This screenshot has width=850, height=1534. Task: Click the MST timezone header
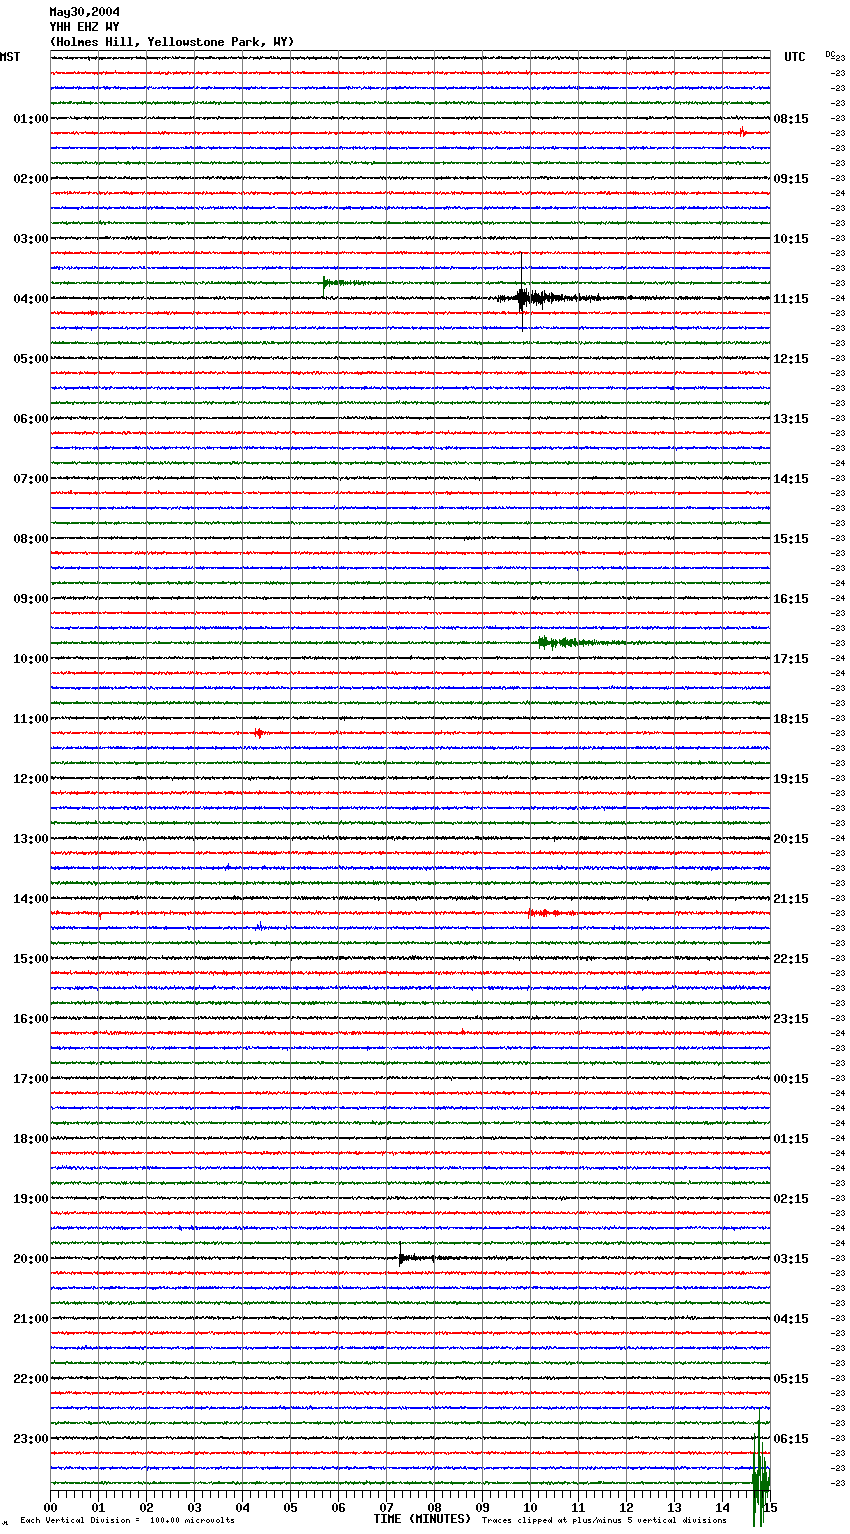coord(10,57)
